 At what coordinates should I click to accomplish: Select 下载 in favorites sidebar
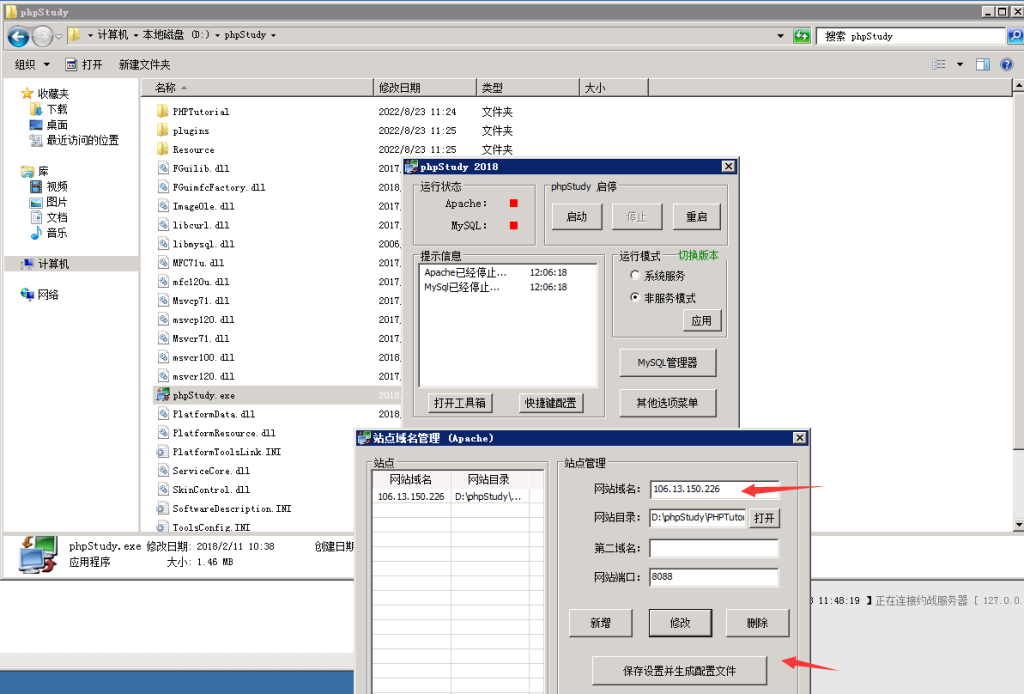point(57,109)
